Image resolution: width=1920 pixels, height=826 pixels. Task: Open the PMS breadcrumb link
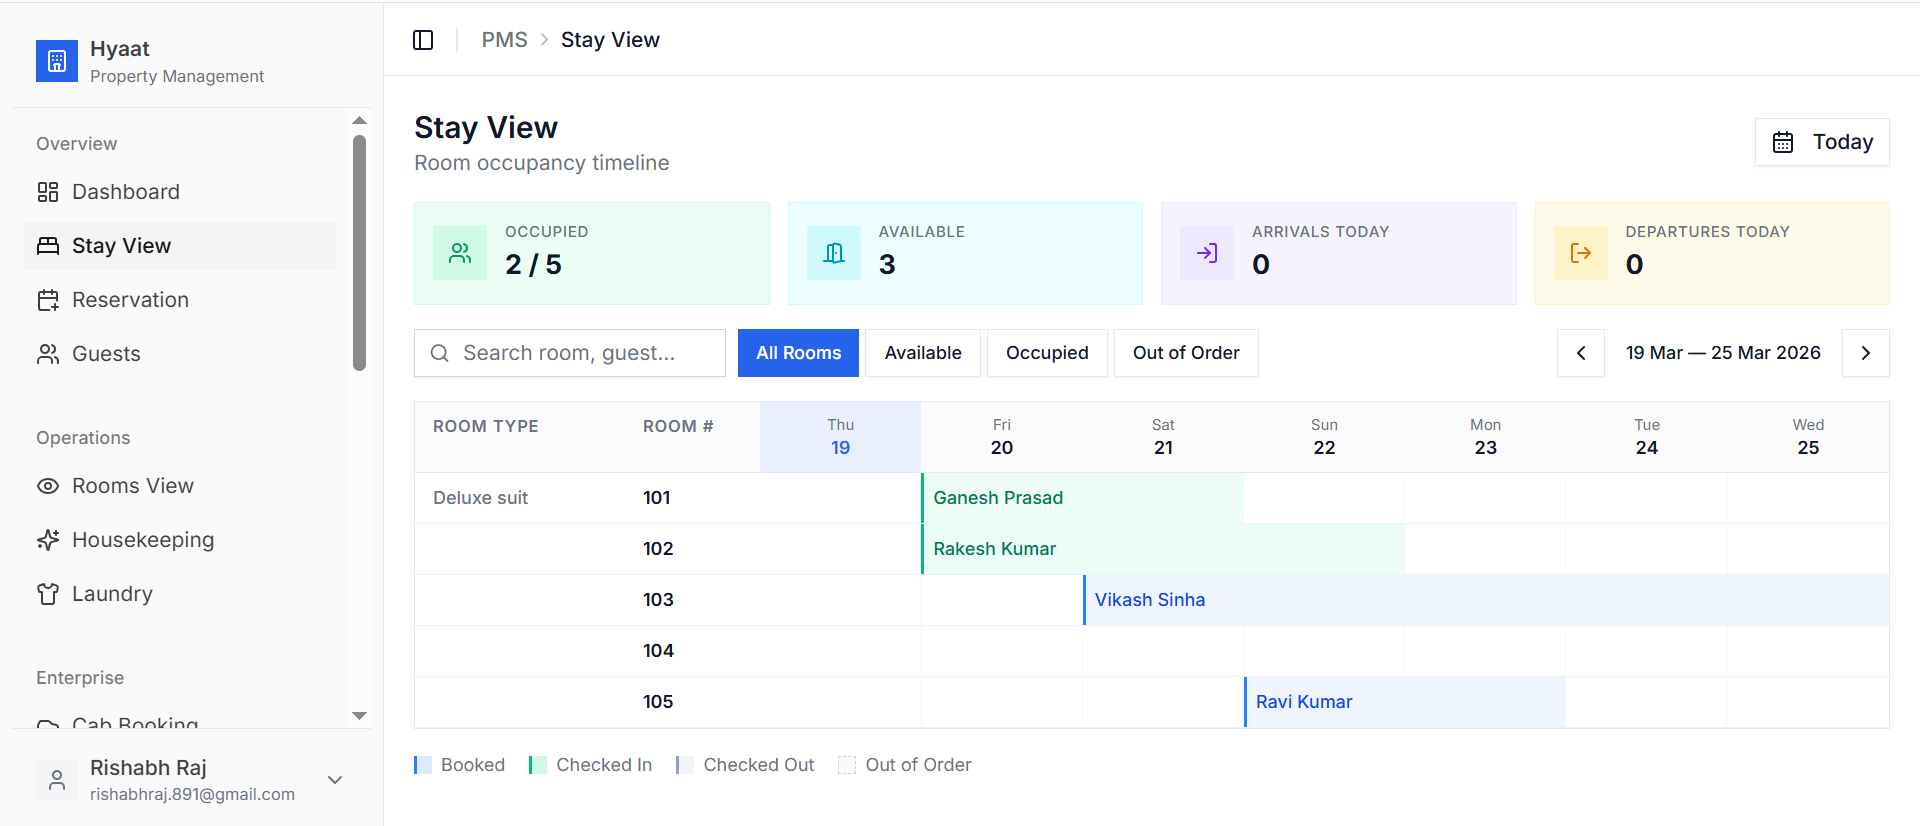(504, 40)
